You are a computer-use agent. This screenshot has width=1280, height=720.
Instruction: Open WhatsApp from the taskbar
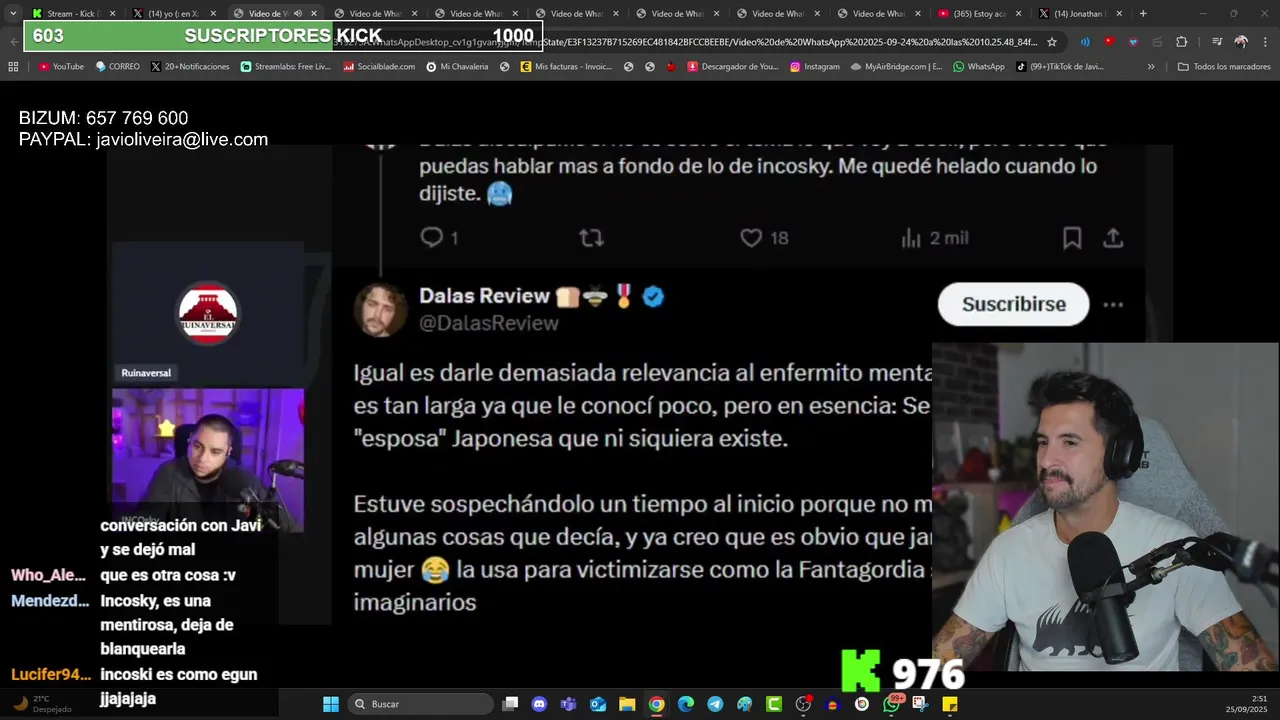pos(891,704)
